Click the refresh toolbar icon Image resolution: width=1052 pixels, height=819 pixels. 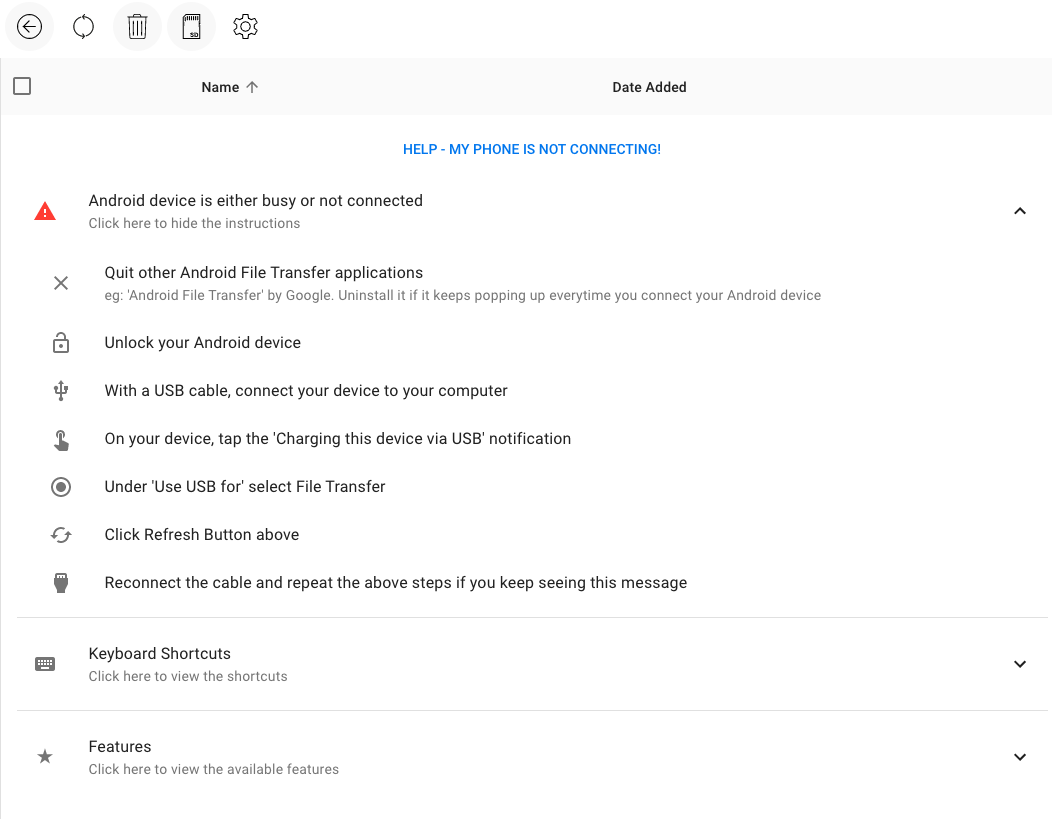coord(83,27)
